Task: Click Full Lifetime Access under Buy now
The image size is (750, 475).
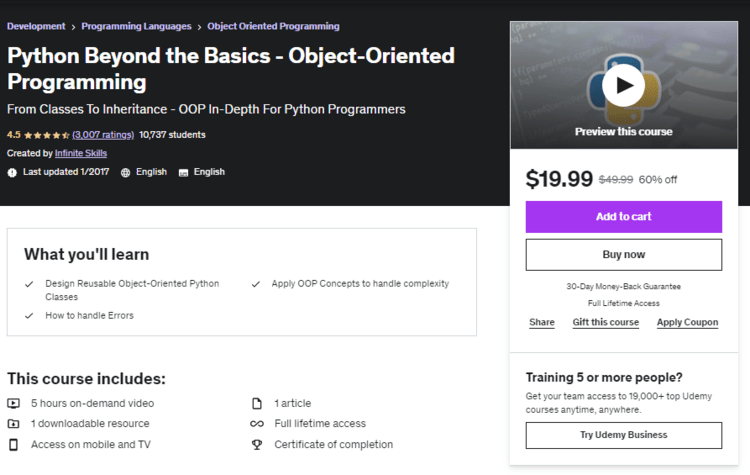Action: [624, 303]
